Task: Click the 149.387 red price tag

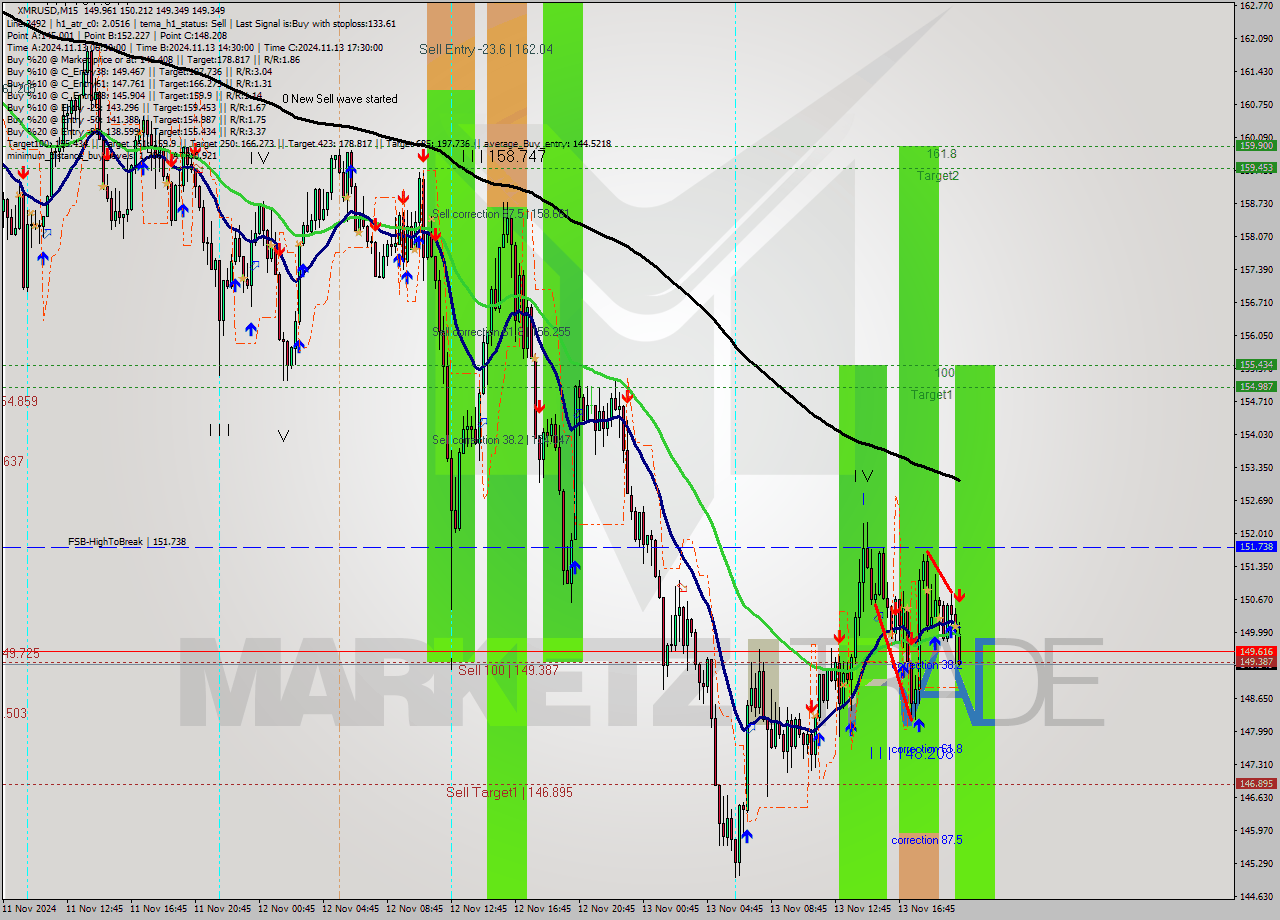Action: (1256, 663)
